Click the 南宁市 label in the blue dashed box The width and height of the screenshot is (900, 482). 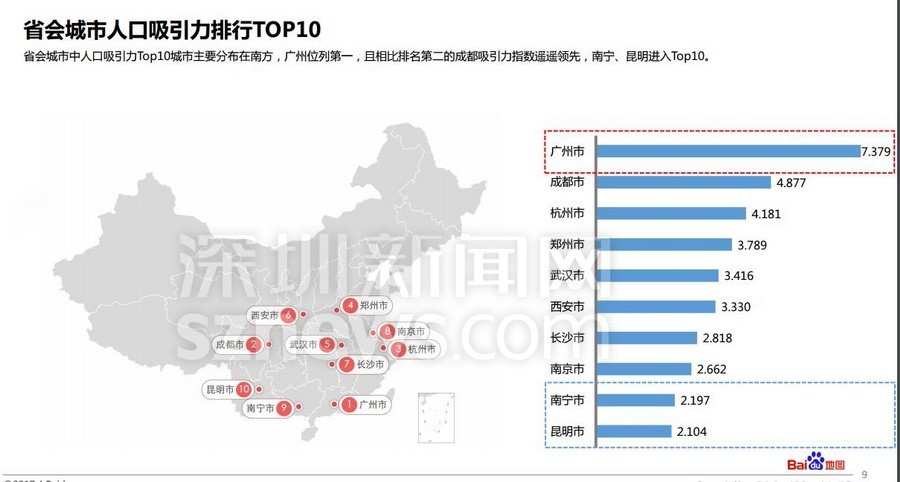point(567,400)
